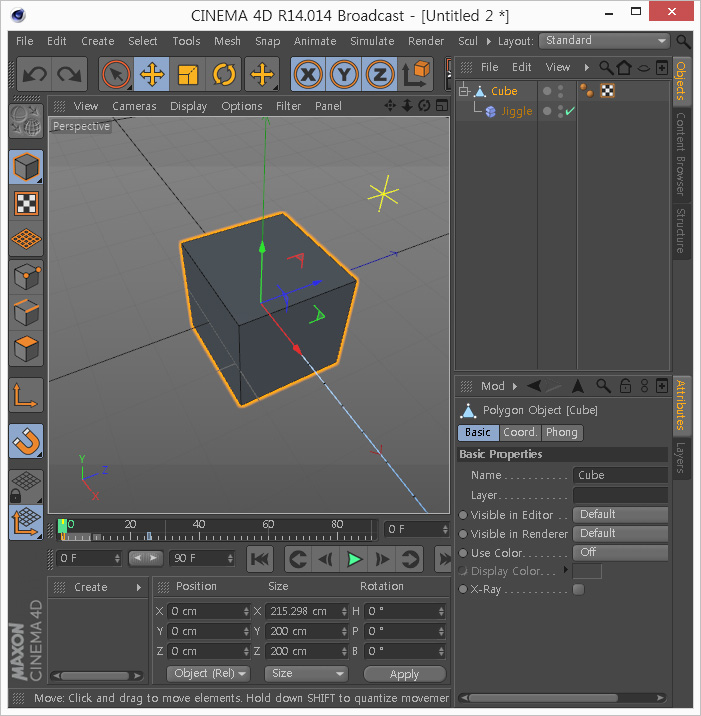Toggle Jiggle deformer enable checkmark
The height and width of the screenshot is (716, 701).
click(570, 111)
